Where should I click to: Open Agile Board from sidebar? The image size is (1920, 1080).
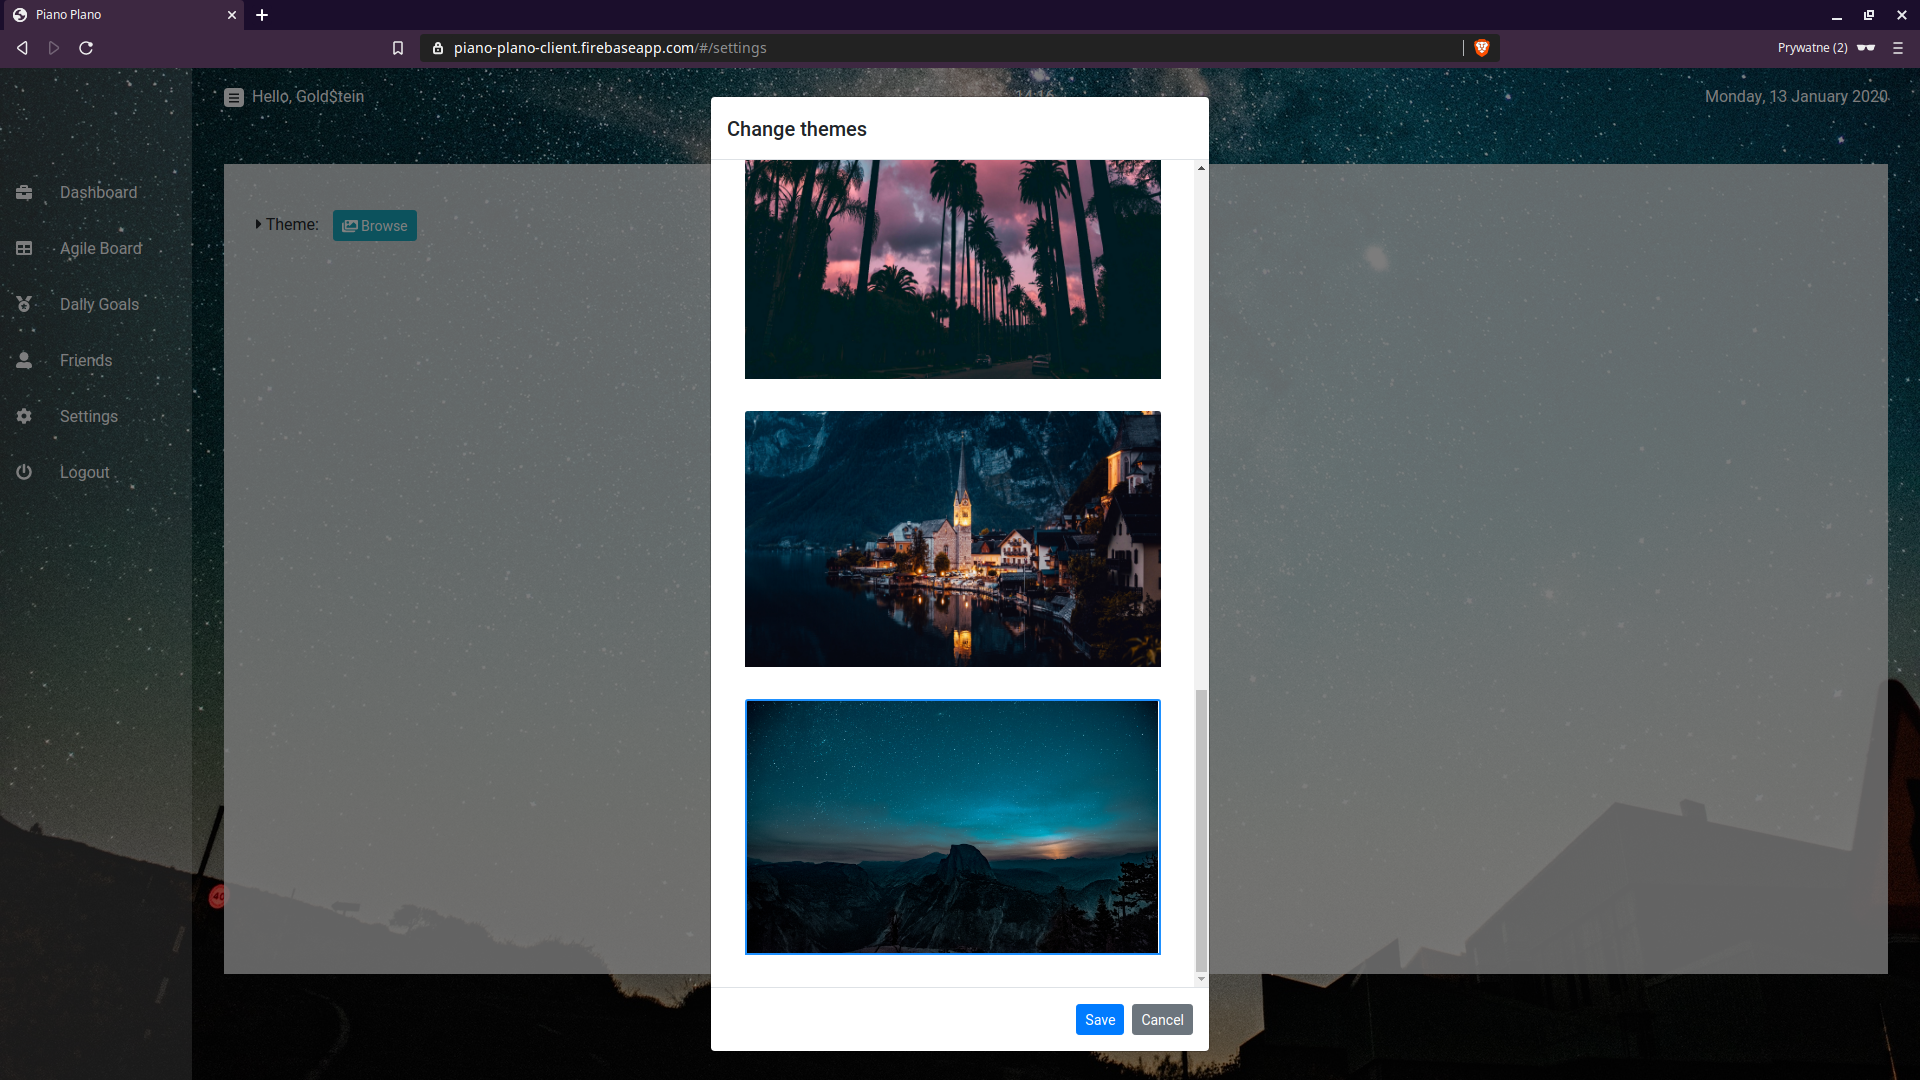coord(100,248)
